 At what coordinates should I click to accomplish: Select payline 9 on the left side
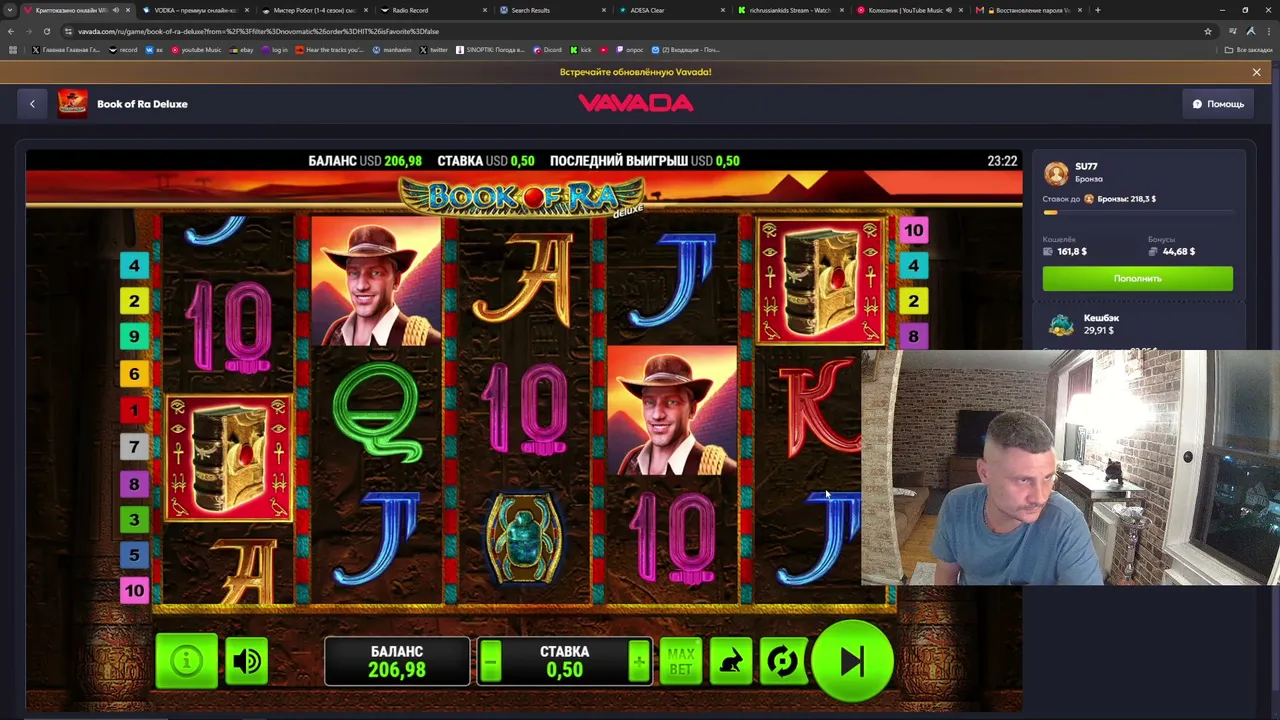coord(134,337)
